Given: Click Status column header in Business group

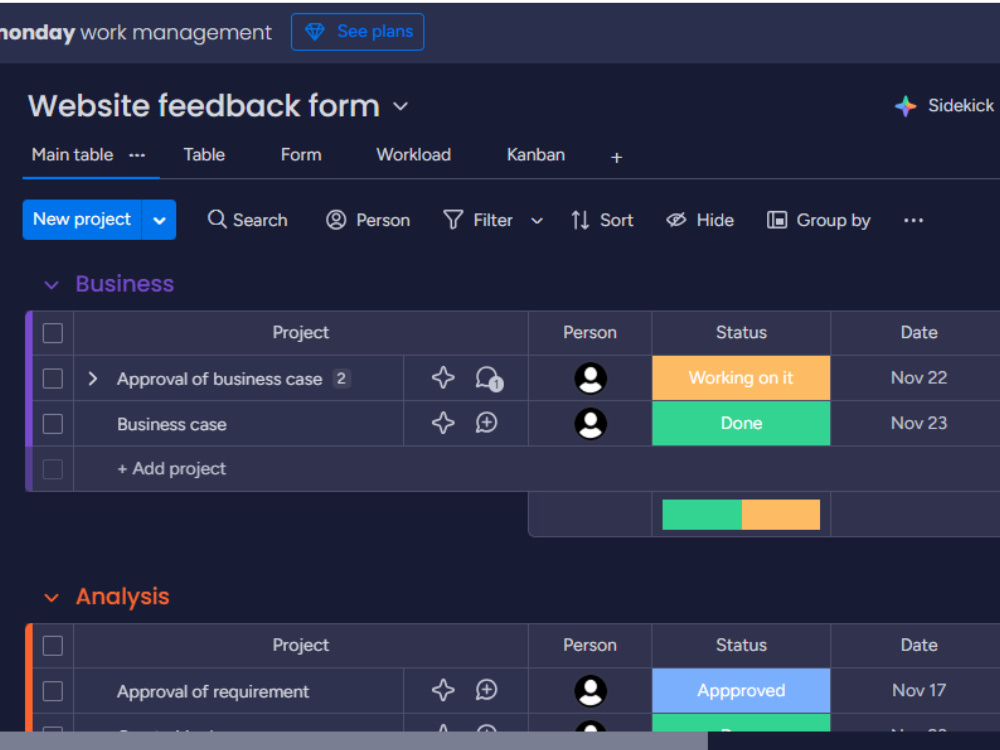Looking at the screenshot, I should click(x=741, y=333).
